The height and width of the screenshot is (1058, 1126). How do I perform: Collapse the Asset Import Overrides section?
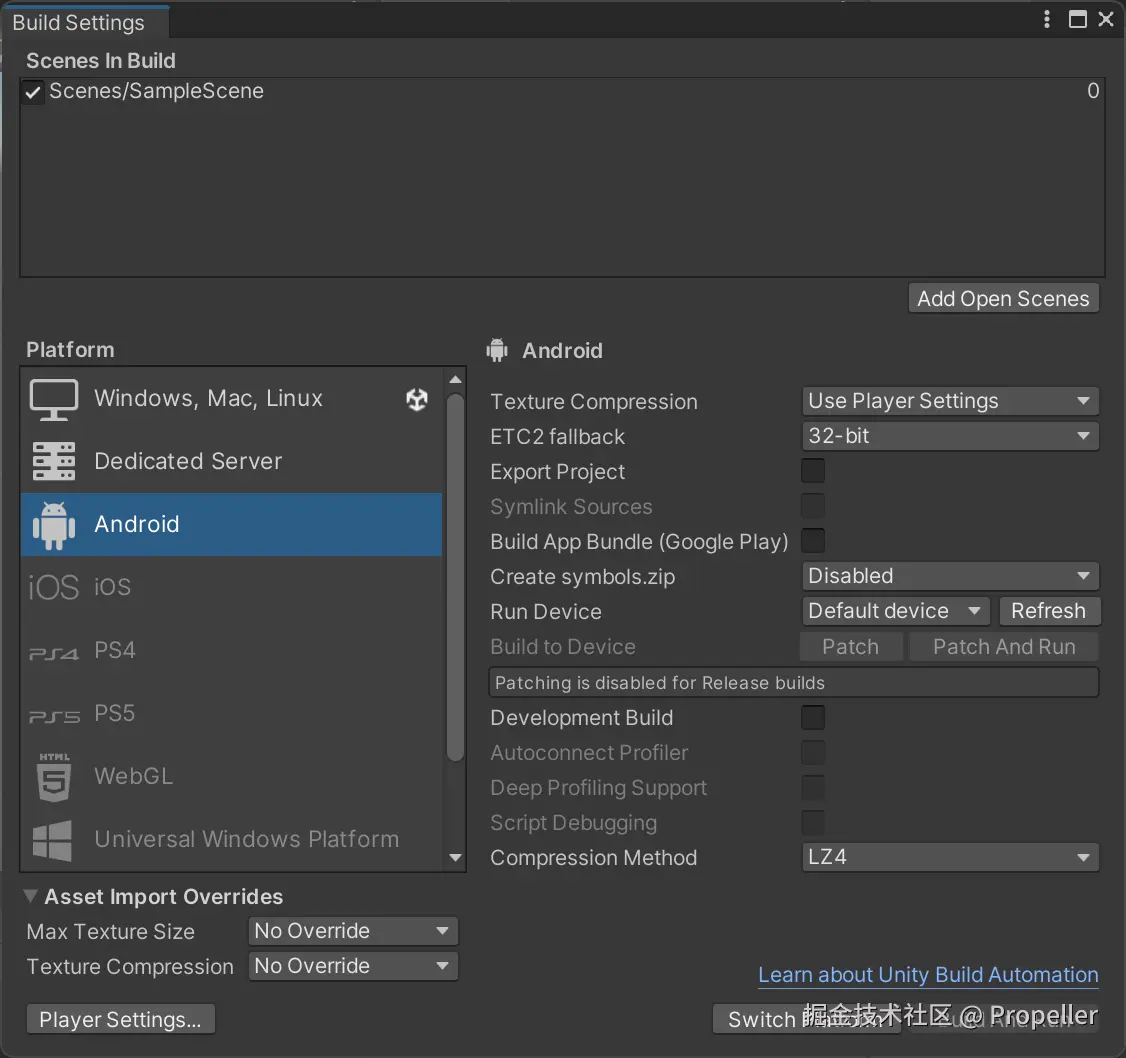point(32,896)
